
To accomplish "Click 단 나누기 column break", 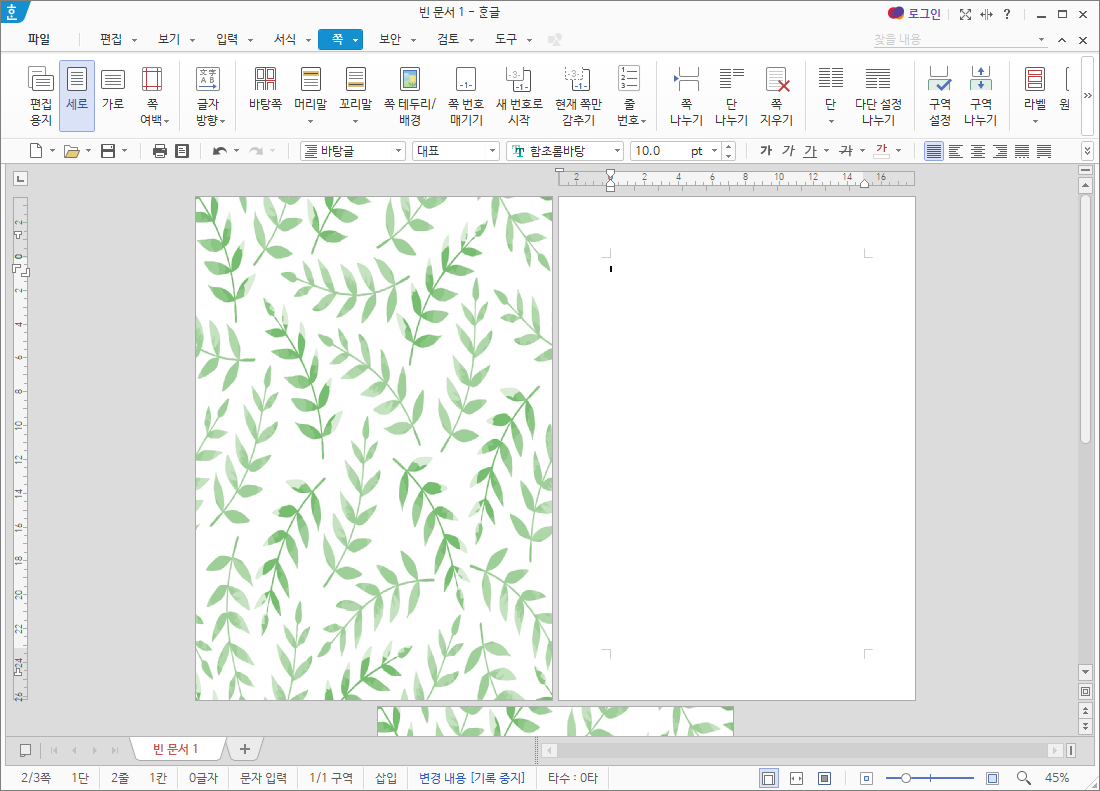I will click(731, 95).
